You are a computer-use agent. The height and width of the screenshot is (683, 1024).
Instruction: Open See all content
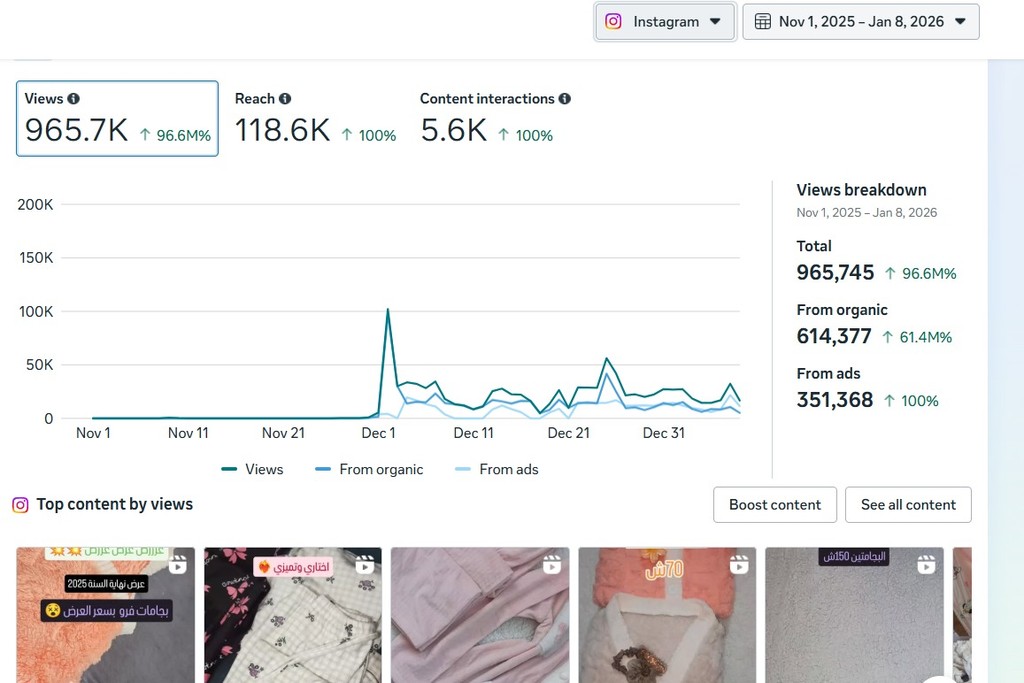pyautogui.click(x=908, y=505)
